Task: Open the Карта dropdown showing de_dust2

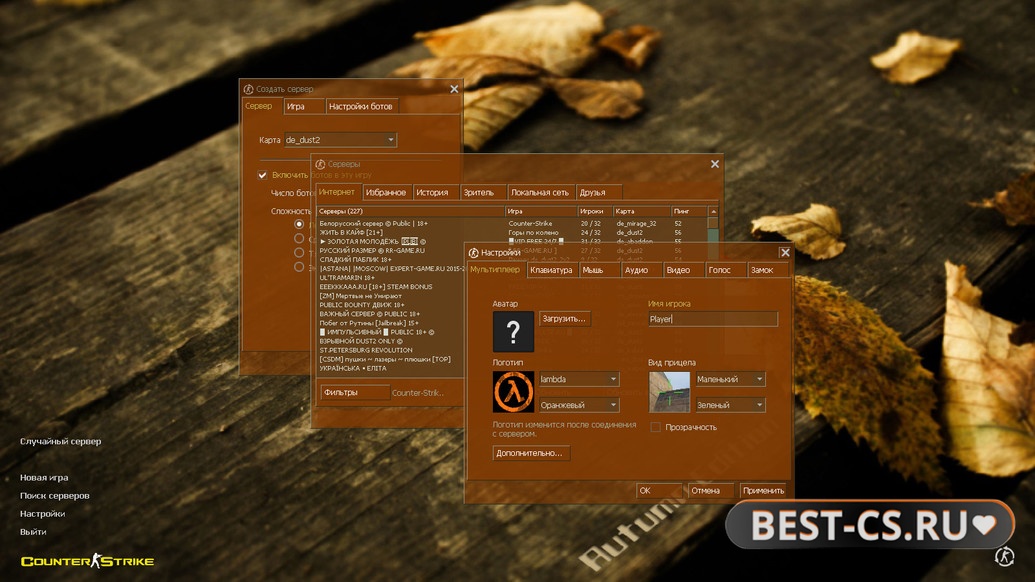Action: (x=341, y=140)
